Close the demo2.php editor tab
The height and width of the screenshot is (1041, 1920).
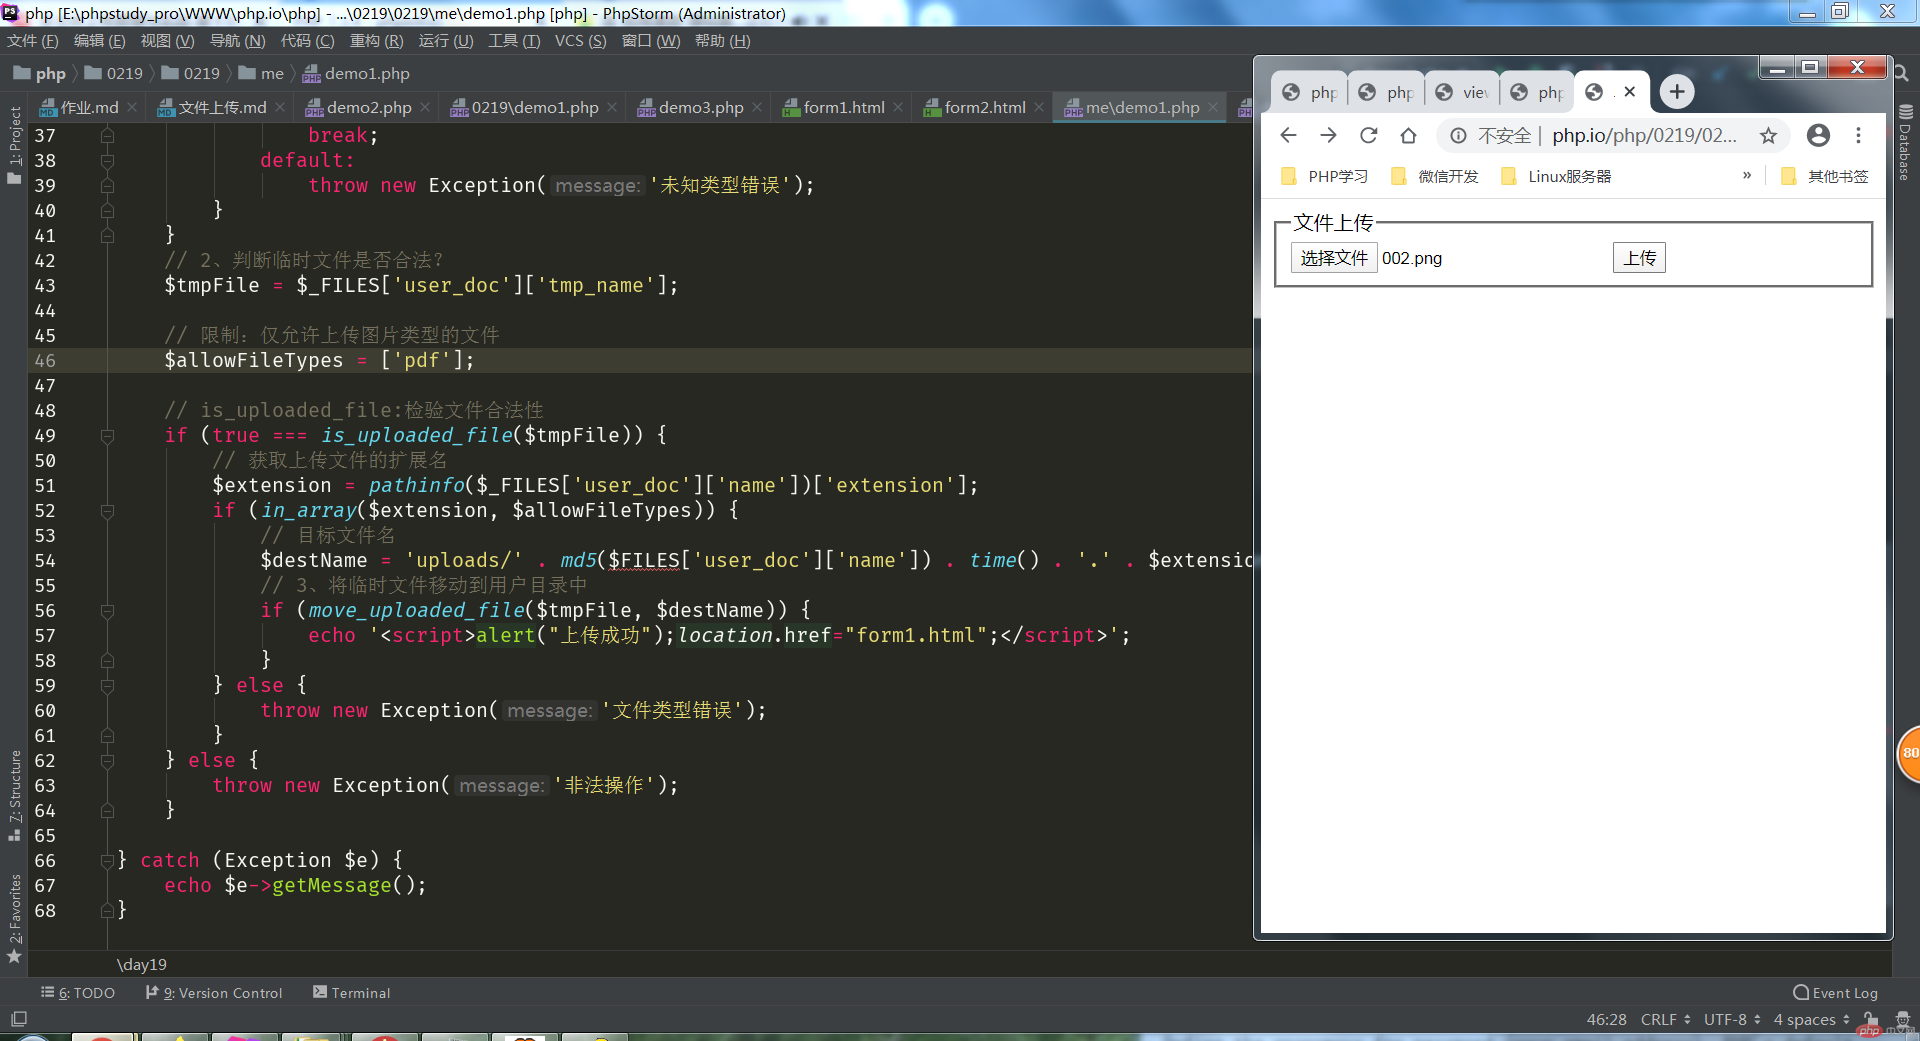[425, 107]
